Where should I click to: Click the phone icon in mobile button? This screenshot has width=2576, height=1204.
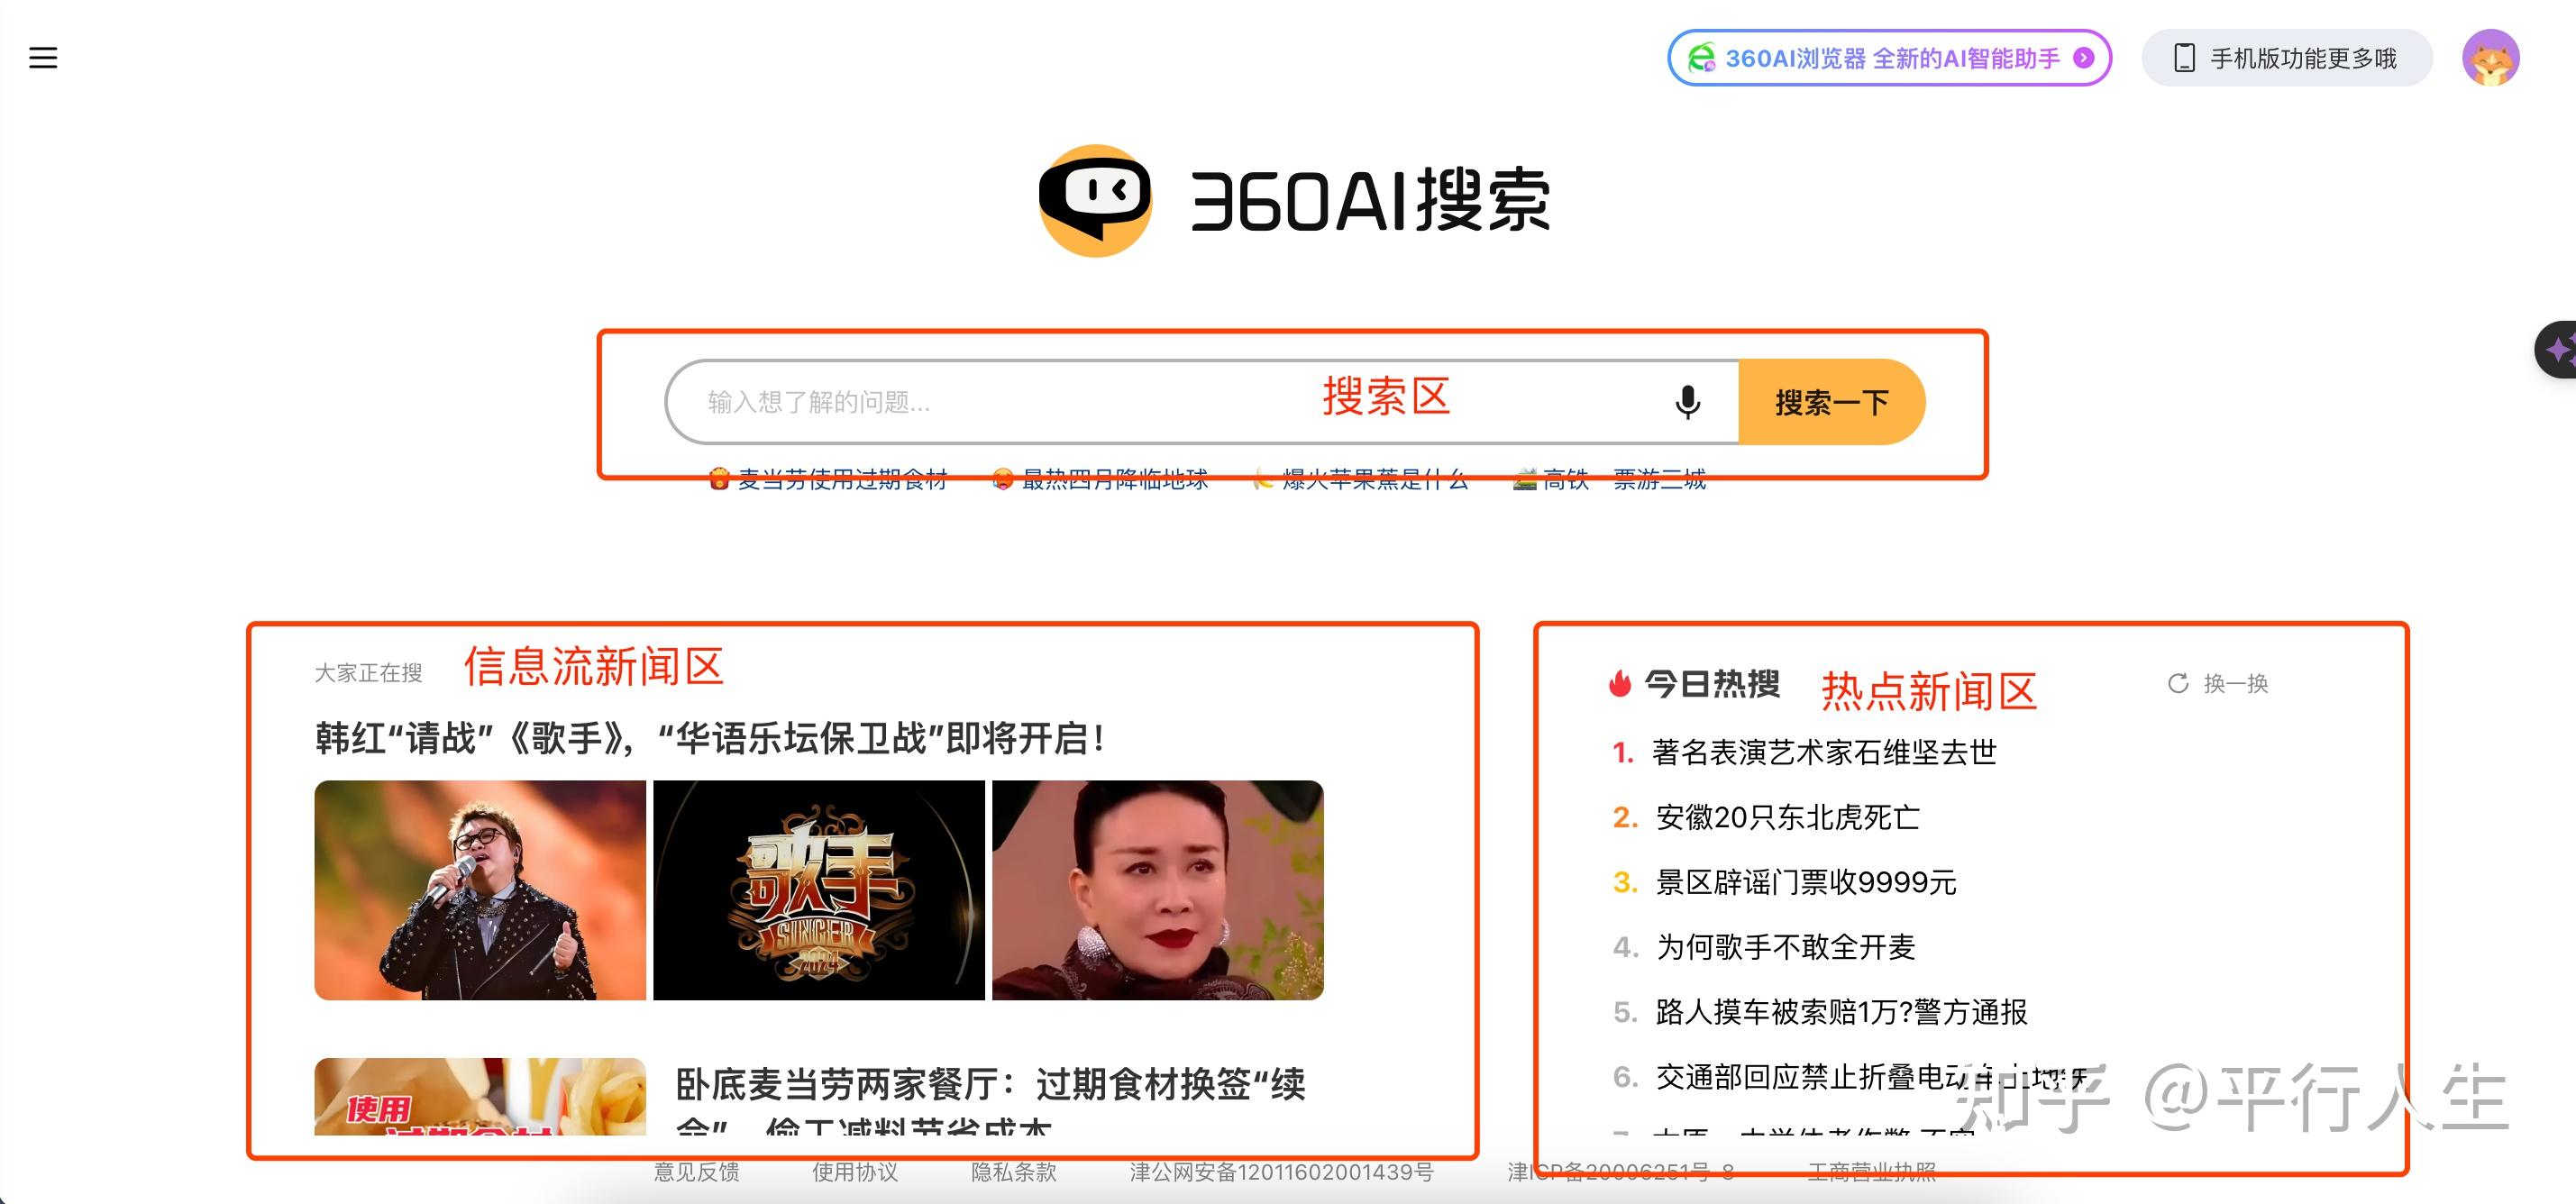click(2185, 58)
